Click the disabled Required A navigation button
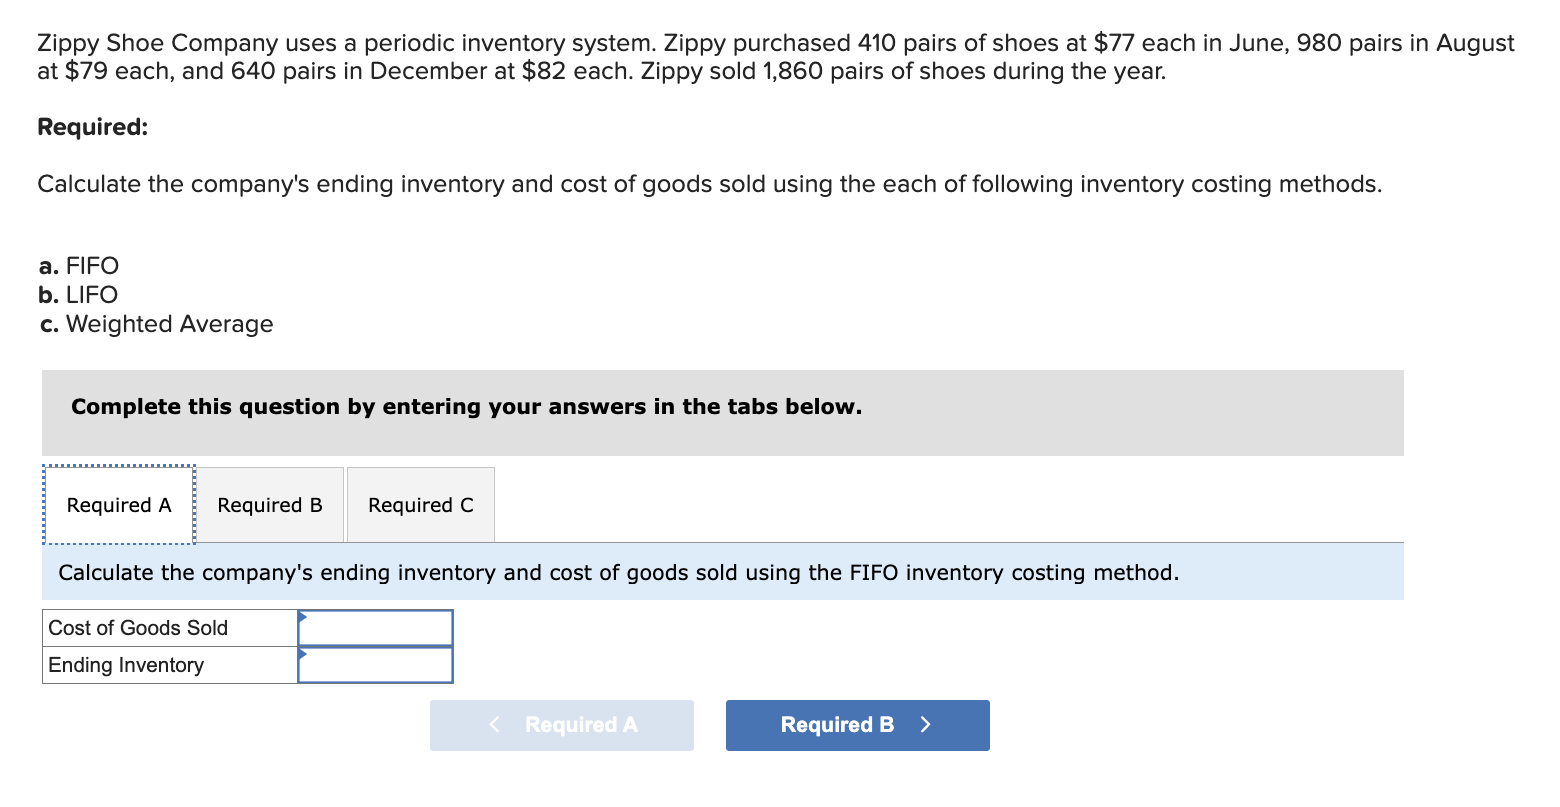The image size is (1560, 807). point(561,725)
